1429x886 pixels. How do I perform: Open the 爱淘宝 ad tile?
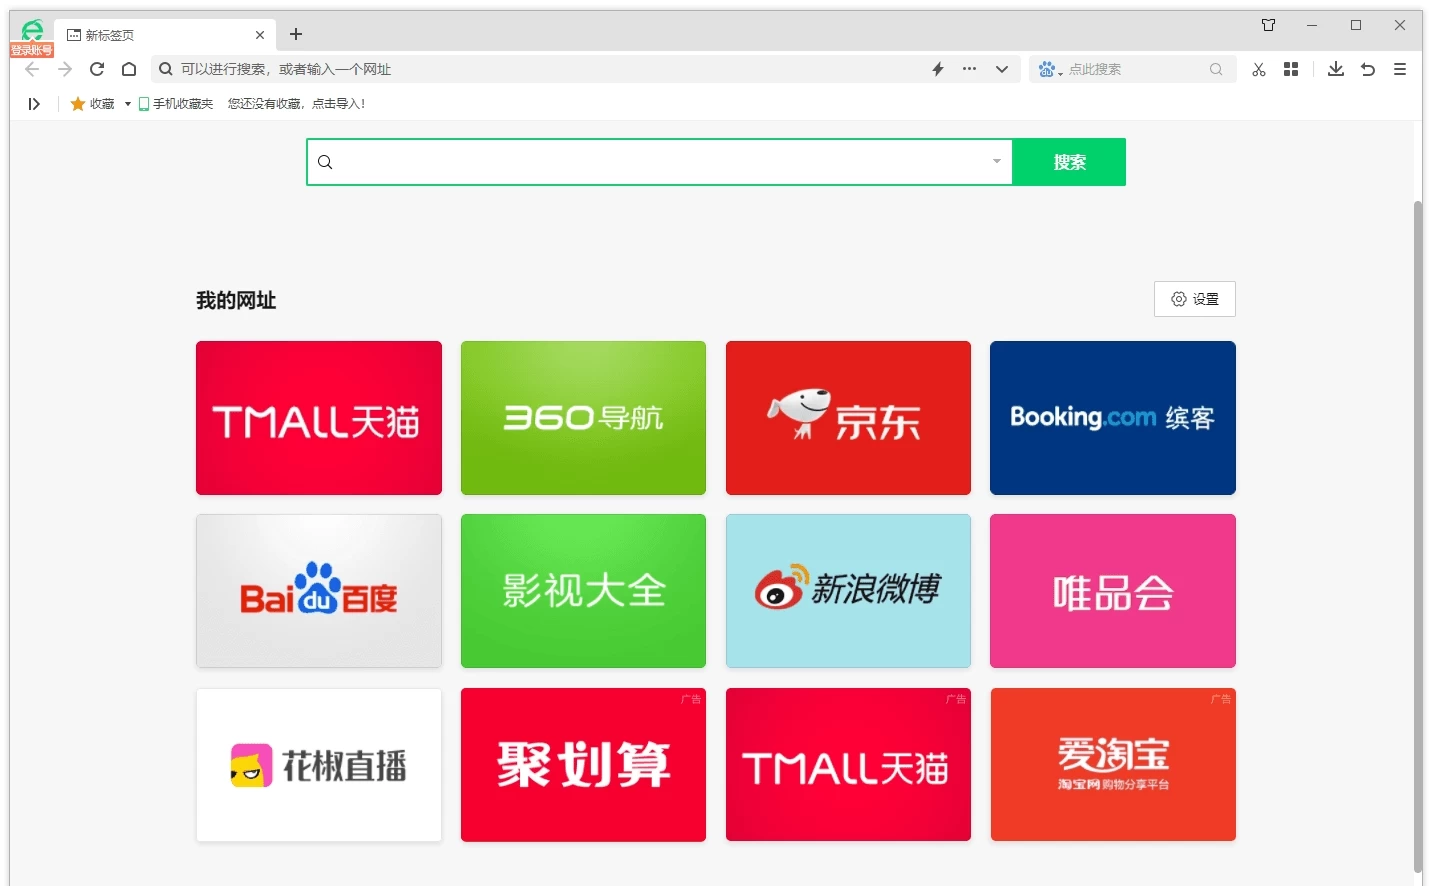(x=1113, y=765)
